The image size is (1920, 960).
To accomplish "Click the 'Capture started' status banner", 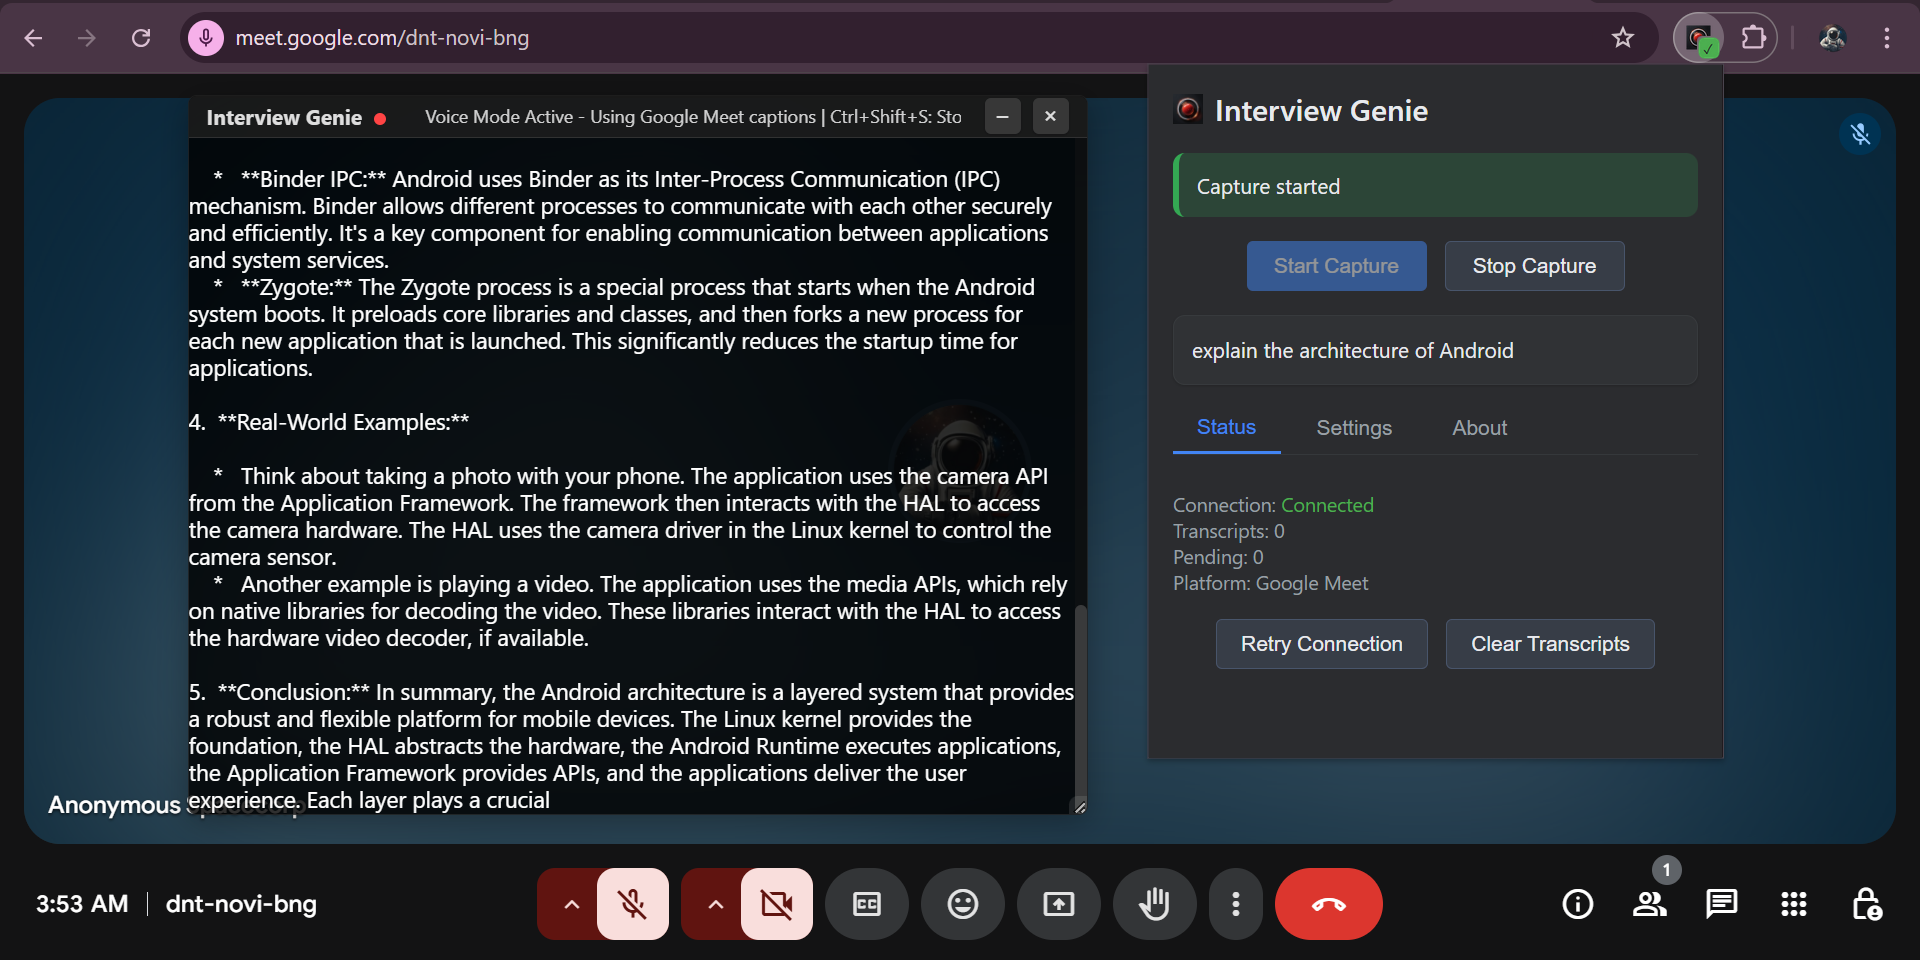I will tap(1435, 186).
